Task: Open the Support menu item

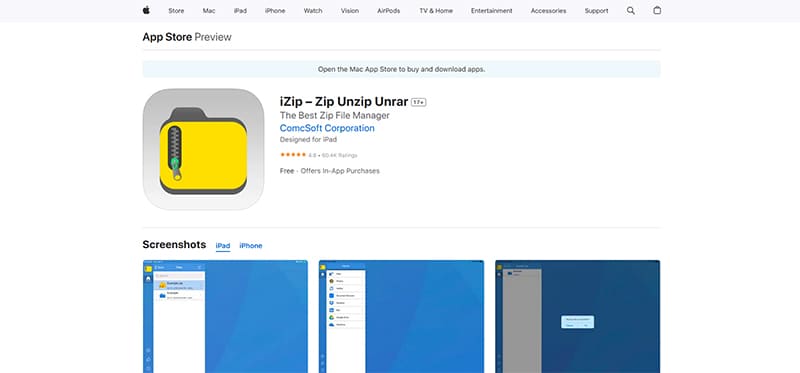Action: pos(596,11)
